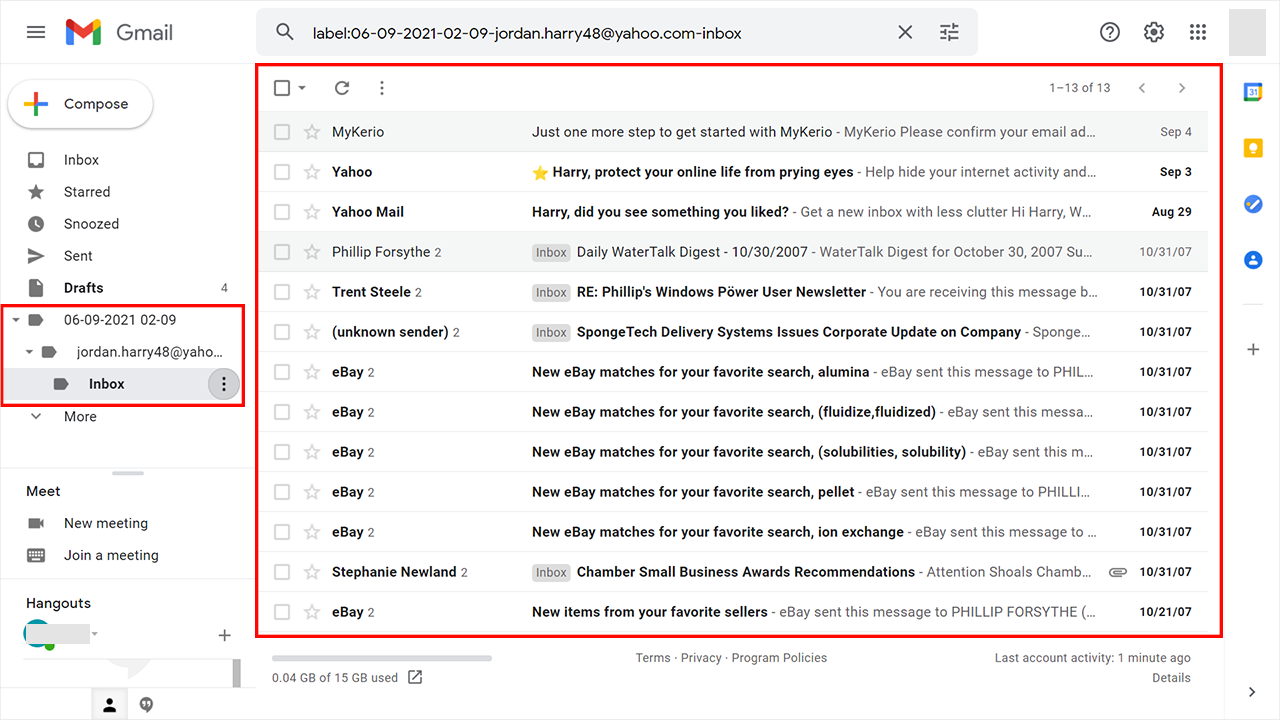The height and width of the screenshot is (720, 1280).
Task: Open the account activity Details link
Action: pos(1171,678)
